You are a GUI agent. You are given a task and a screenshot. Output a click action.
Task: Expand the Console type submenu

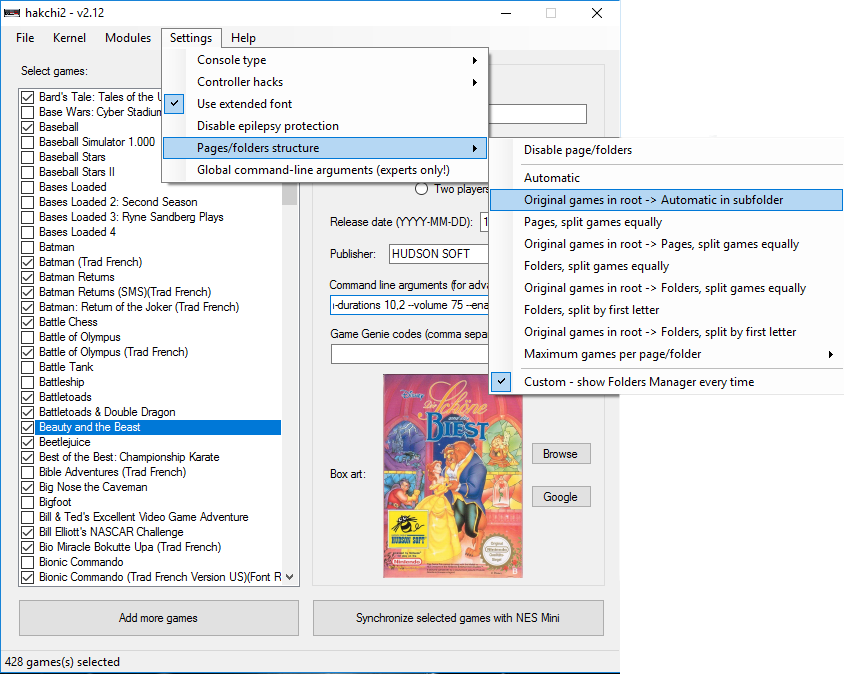(325, 60)
